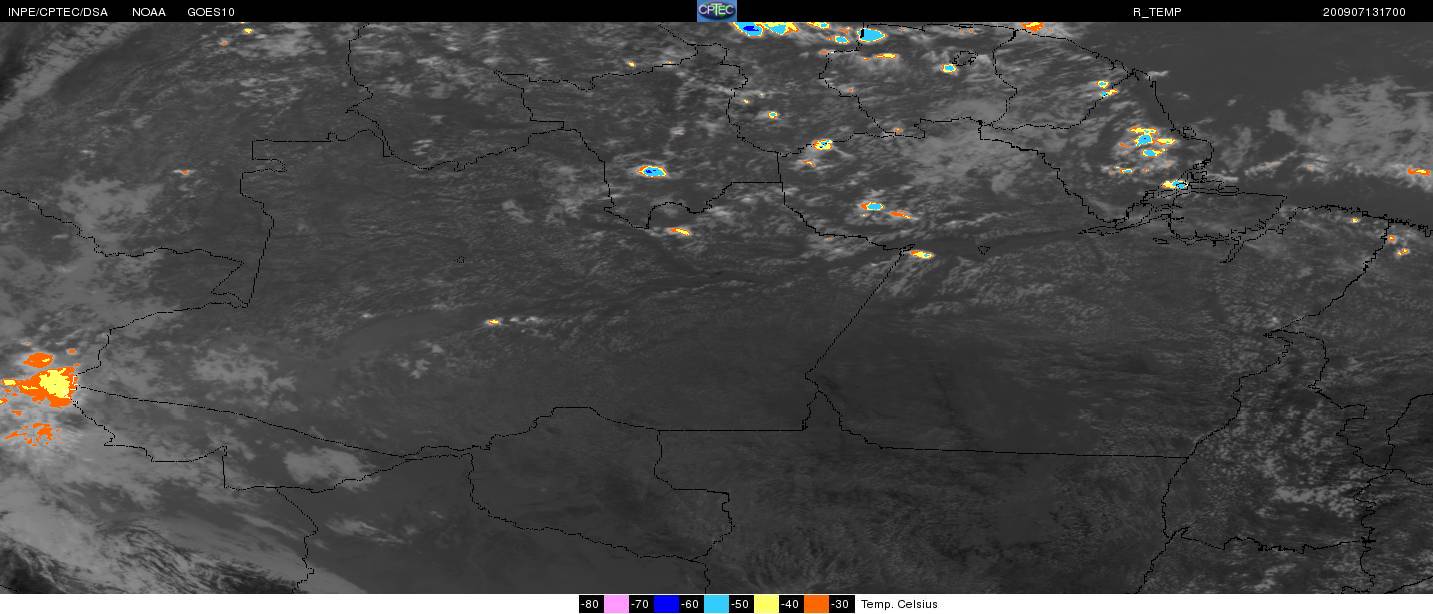Click the "Temp. Celsius" legend caption
Viewport: 1433px width, 614px height.
(899, 604)
